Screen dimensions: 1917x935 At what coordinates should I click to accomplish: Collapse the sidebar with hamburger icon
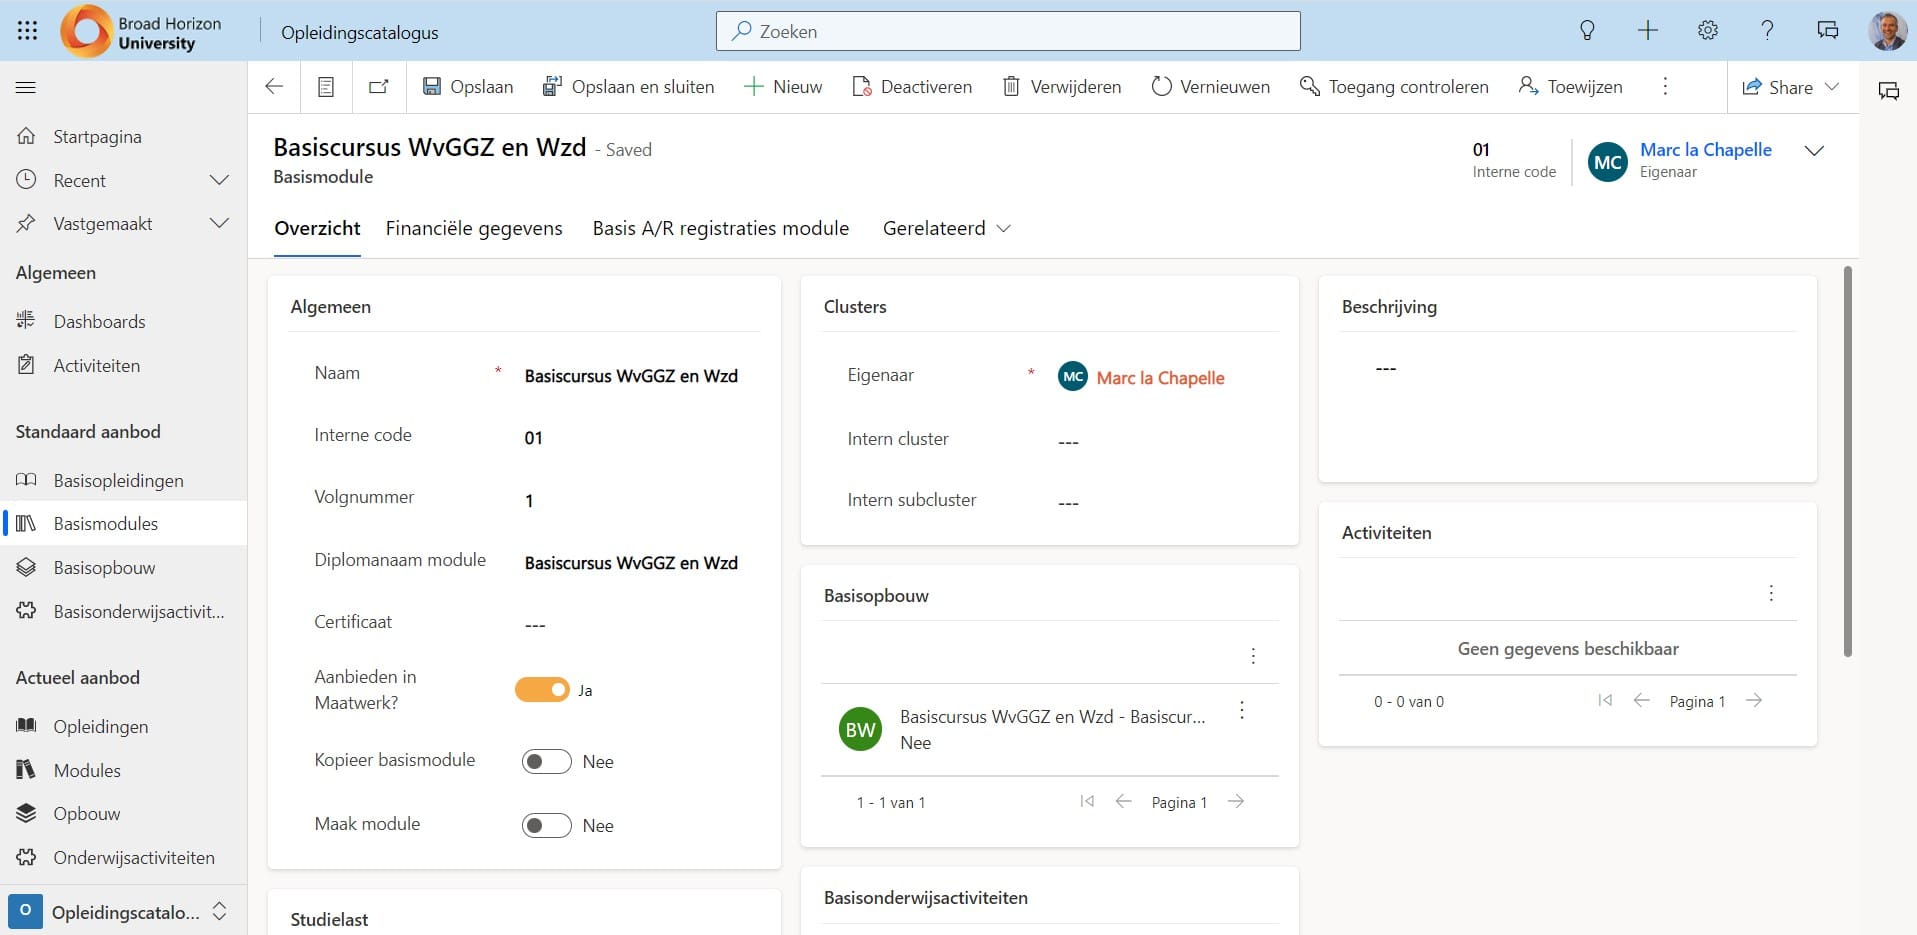tap(26, 87)
